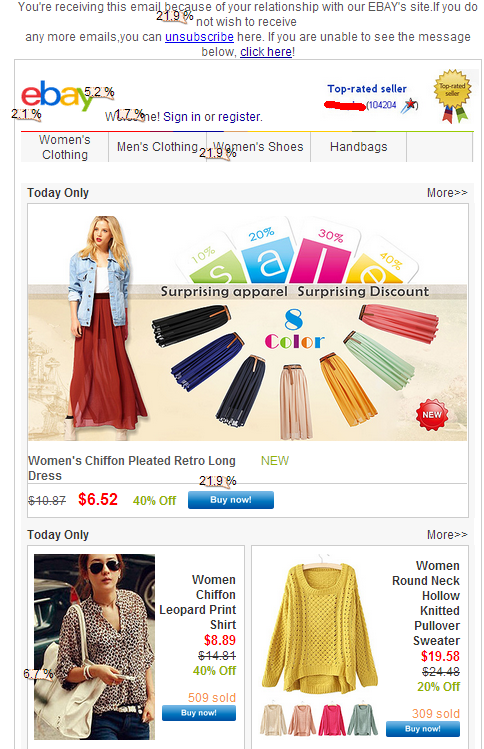484x749 pixels.
Task: Select the beige sweater color thumbnail
Action: click(x=273, y=719)
